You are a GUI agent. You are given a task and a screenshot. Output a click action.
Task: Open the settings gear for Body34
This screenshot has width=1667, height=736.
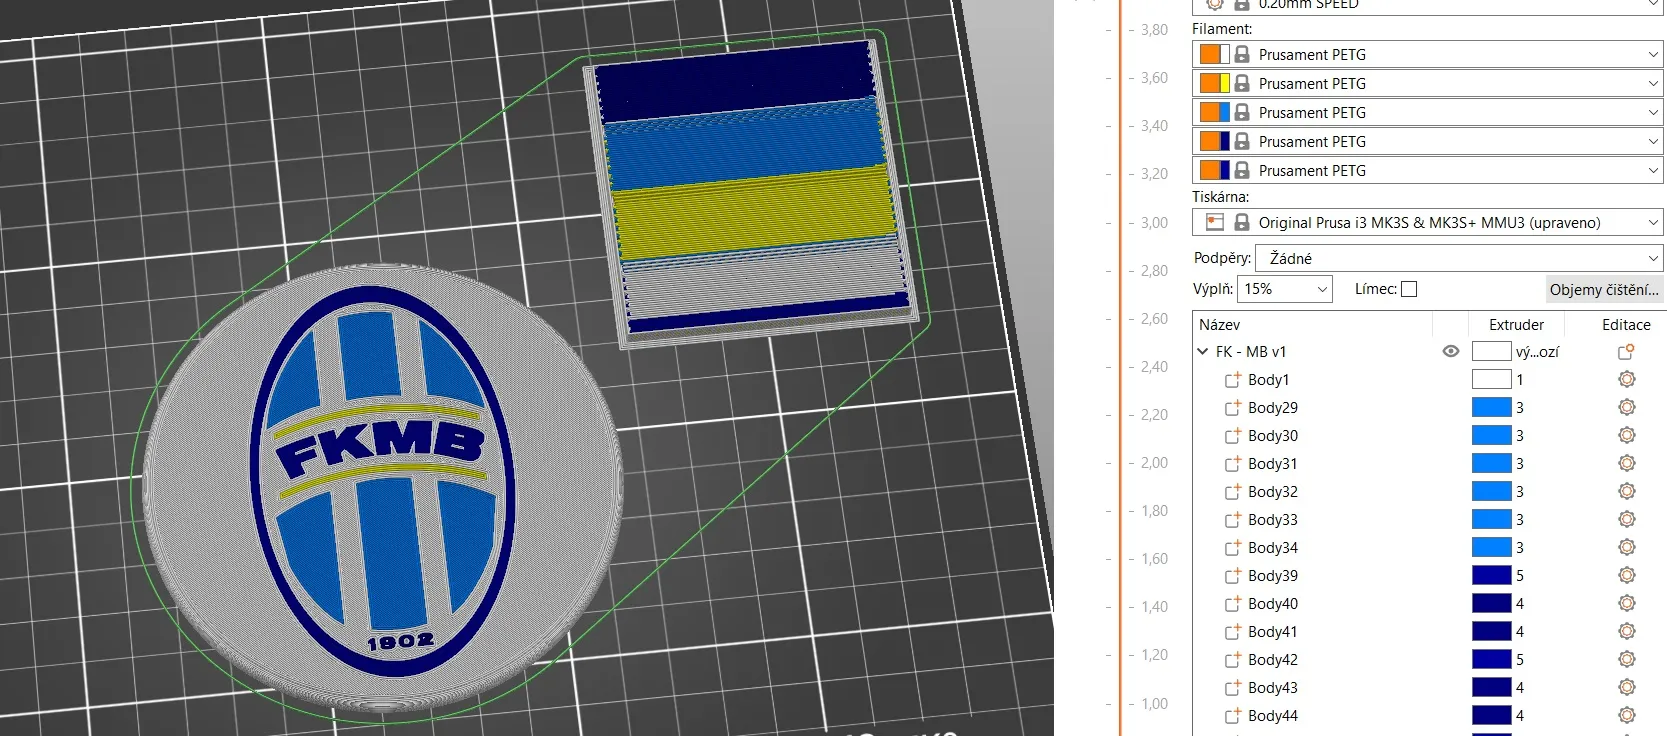coord(1627,548)
